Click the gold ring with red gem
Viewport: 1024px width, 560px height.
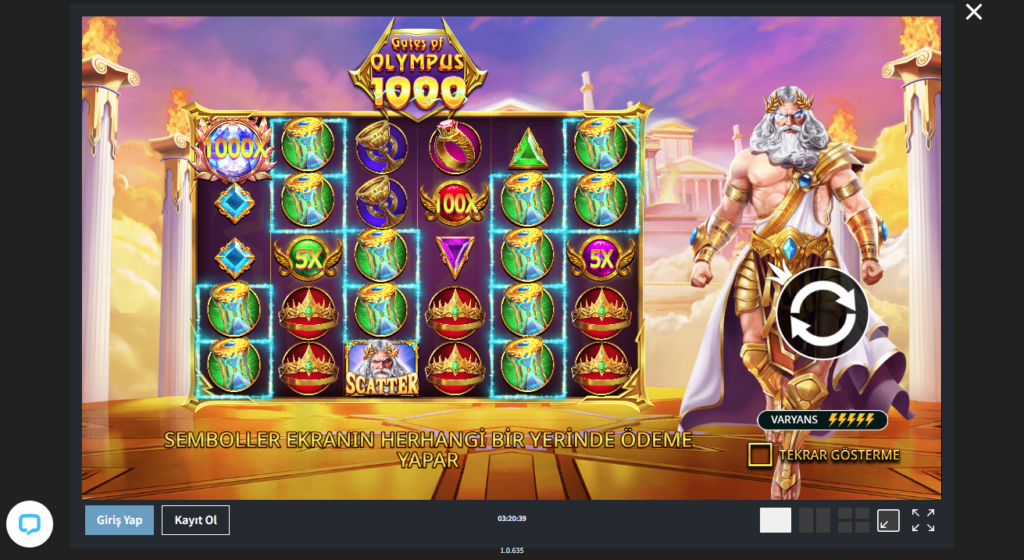(x=455, y=146)
